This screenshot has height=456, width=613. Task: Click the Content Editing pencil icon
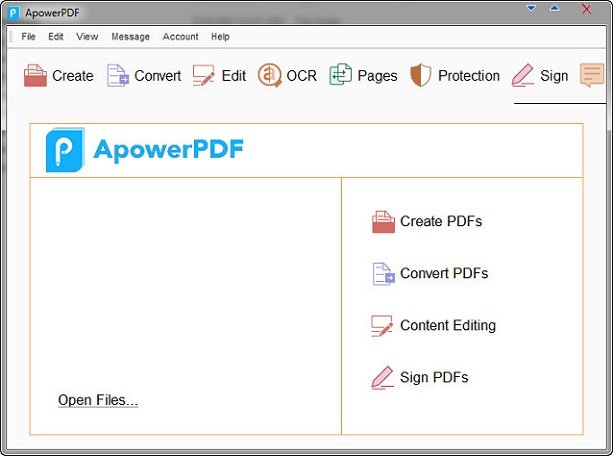click(382, 326)
